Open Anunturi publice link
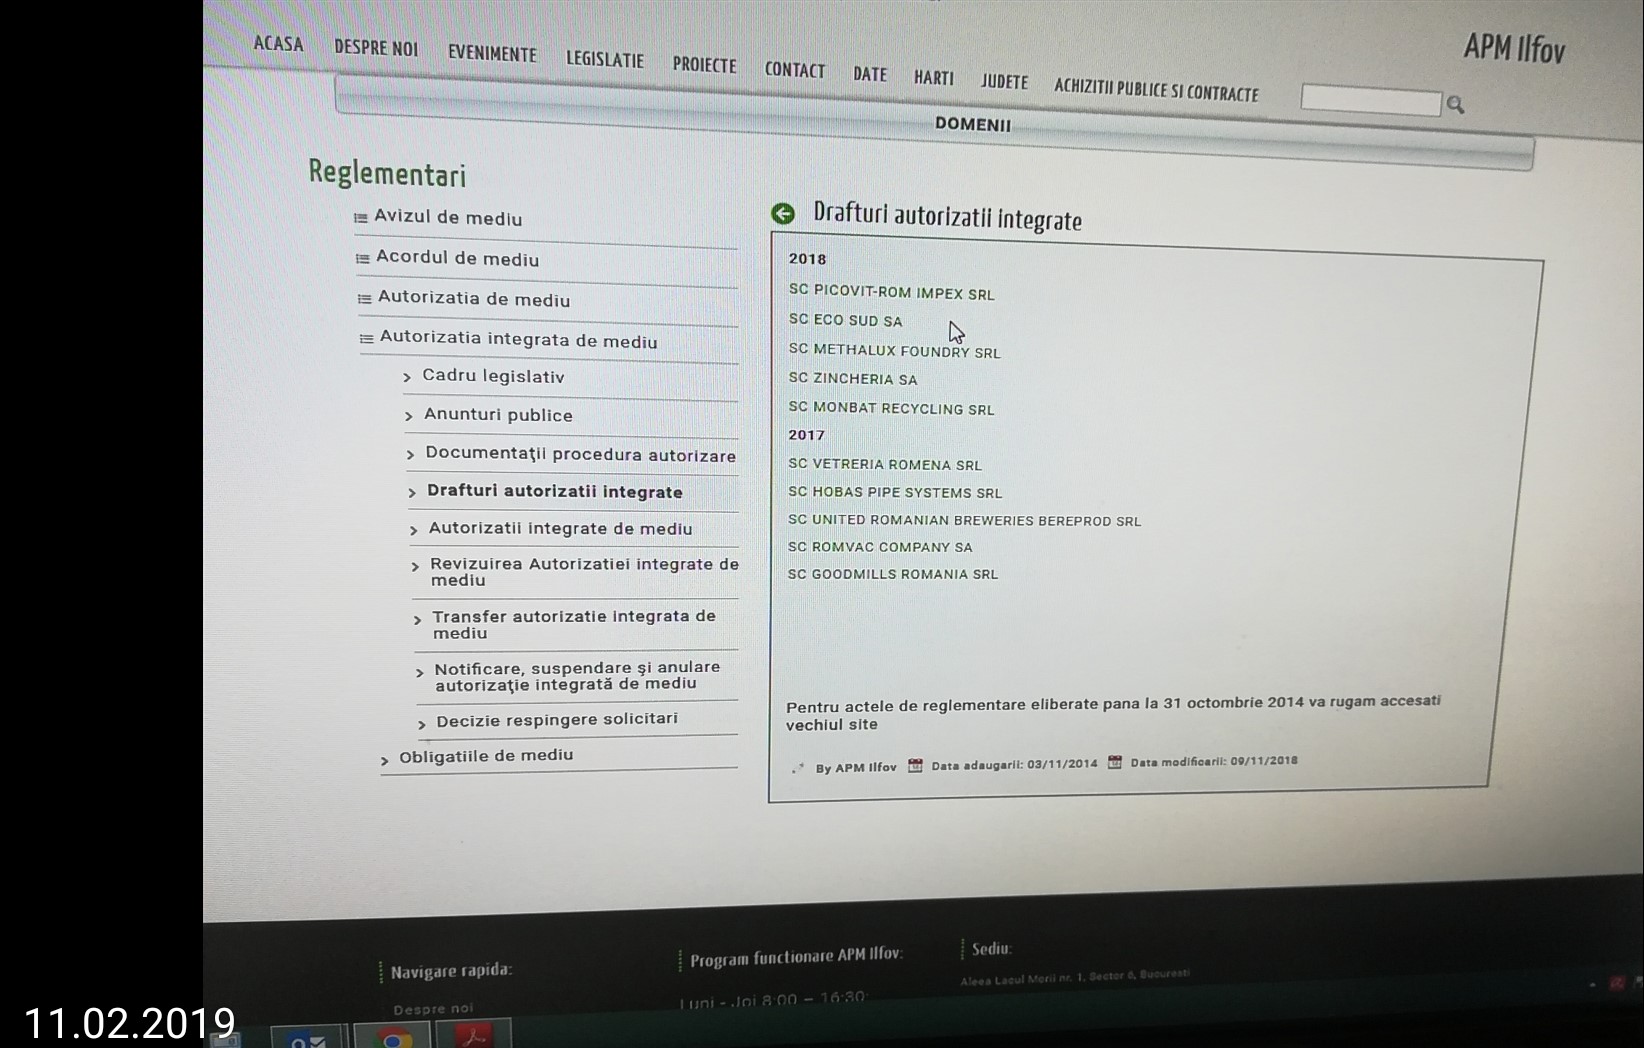This screenshot has width=1644, height=1048. [498, 415]
